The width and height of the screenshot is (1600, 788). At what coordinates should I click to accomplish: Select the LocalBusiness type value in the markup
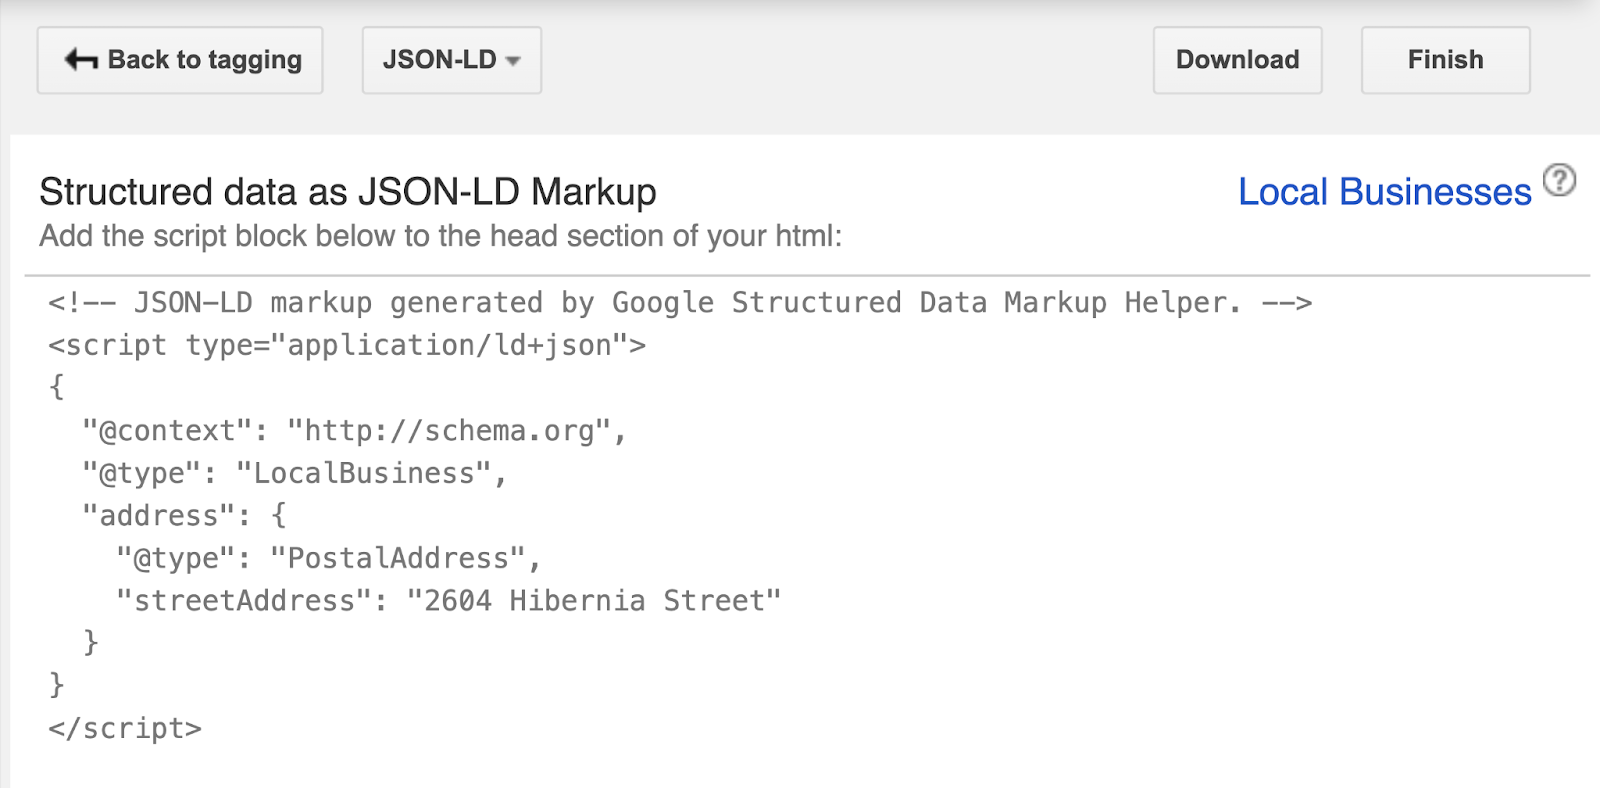point(371,472)
